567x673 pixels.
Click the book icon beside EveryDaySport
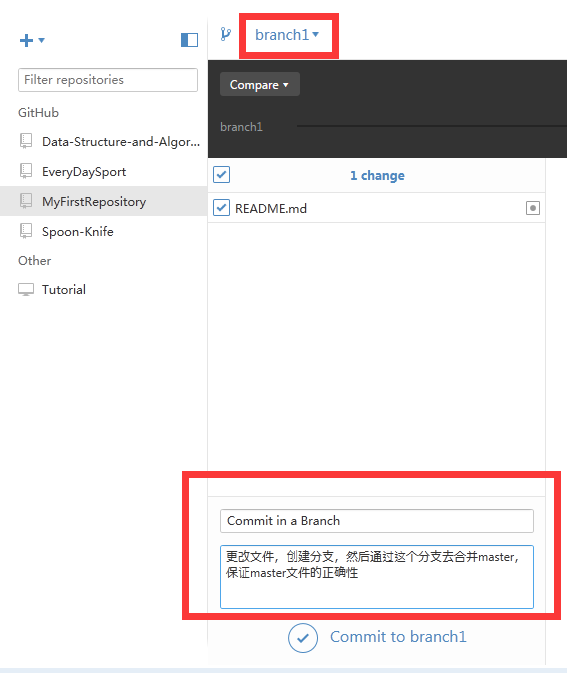[26, 171]
